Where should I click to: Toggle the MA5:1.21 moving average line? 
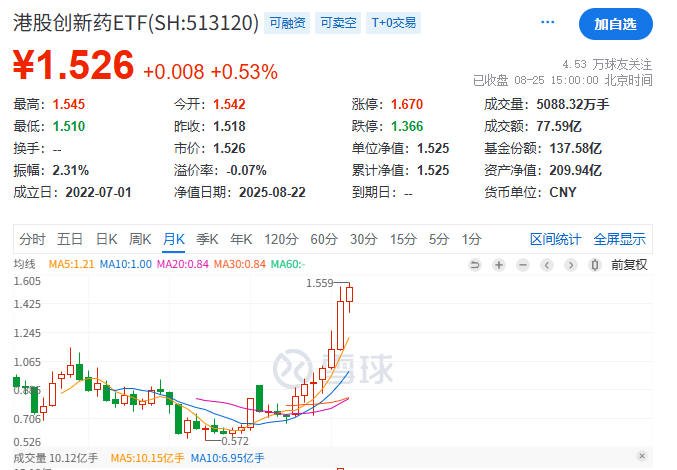click(x=71, y=264)
